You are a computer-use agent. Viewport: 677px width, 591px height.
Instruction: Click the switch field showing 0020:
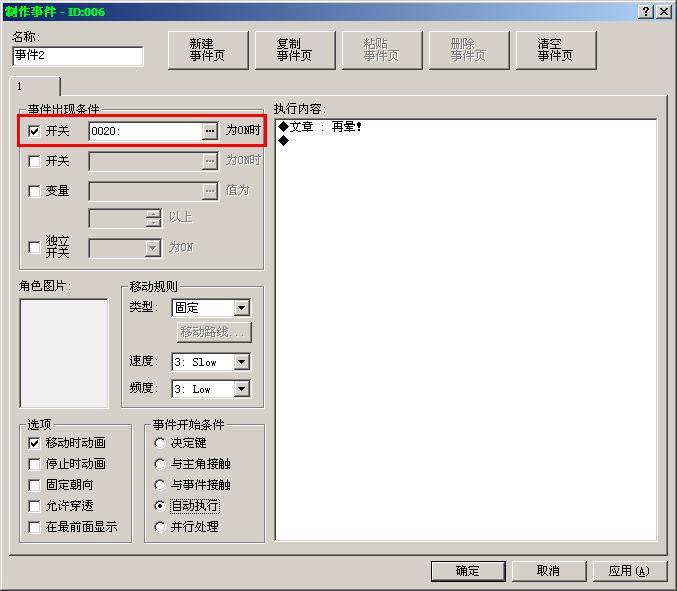(146, 131)
